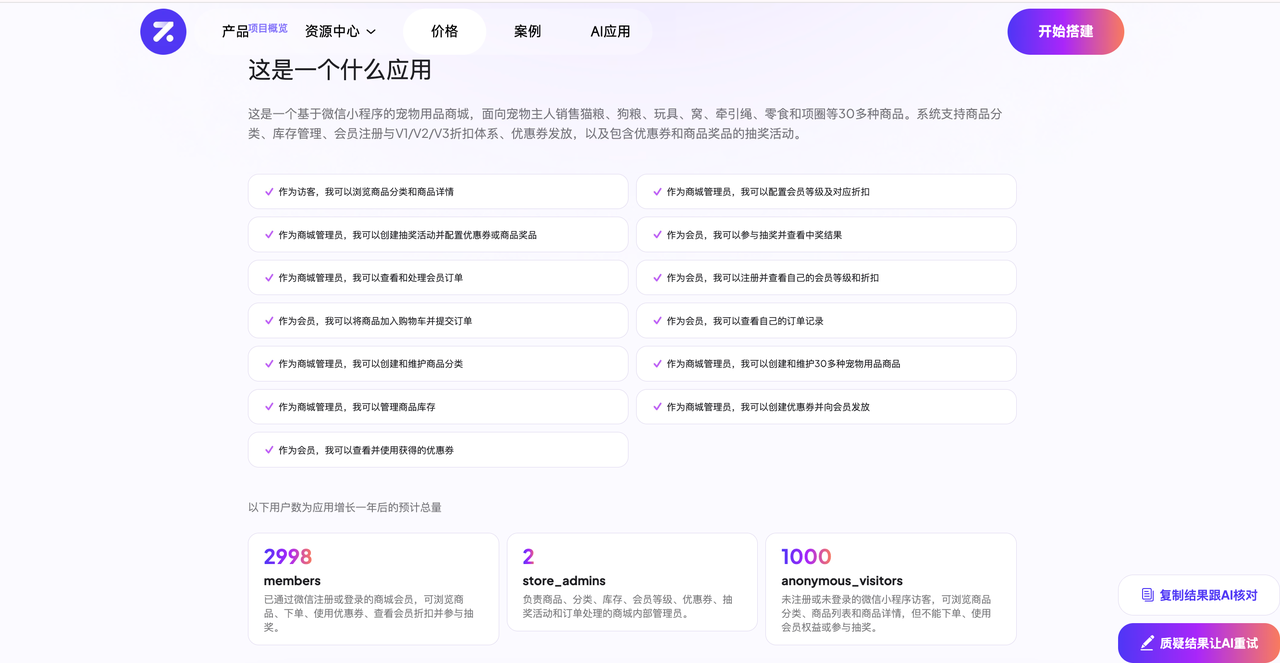The width and height of the screenshot is (1280, 663).
Task: Select story text 作为商城管理员，我可以查看和处理会员订单
Action: [x=371, y=278]
